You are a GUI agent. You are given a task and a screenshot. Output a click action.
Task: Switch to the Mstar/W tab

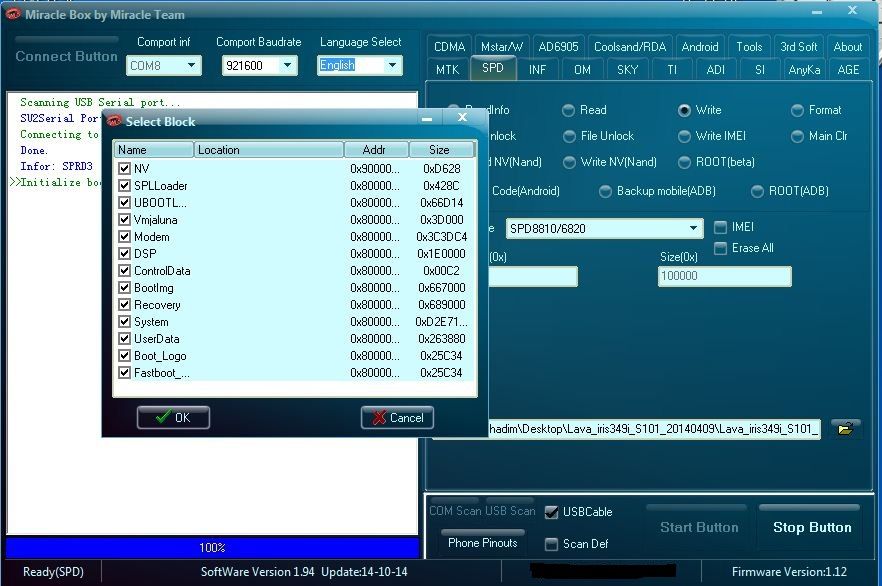click(x=502, y=47)
